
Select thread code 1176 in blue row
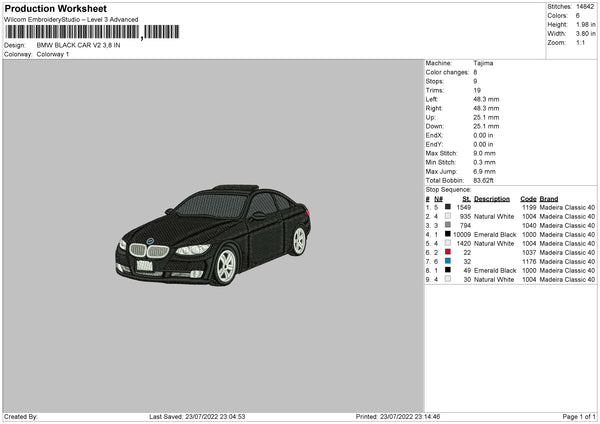529,261
